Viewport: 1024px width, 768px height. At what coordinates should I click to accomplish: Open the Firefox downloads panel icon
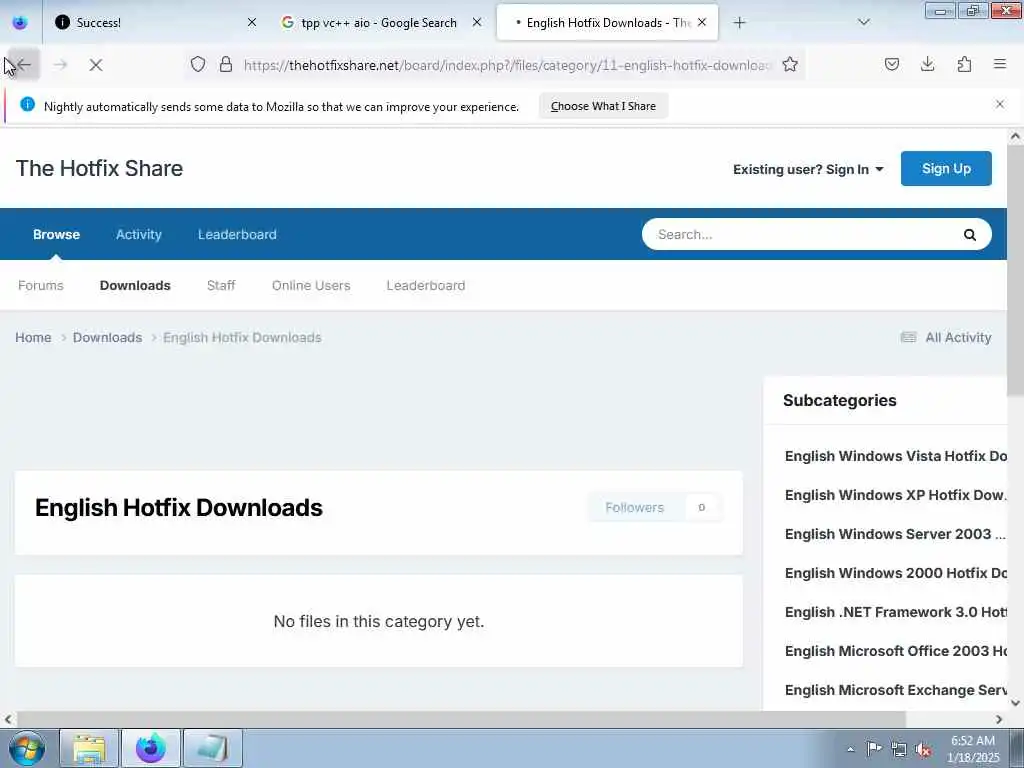tap(927, 64)
